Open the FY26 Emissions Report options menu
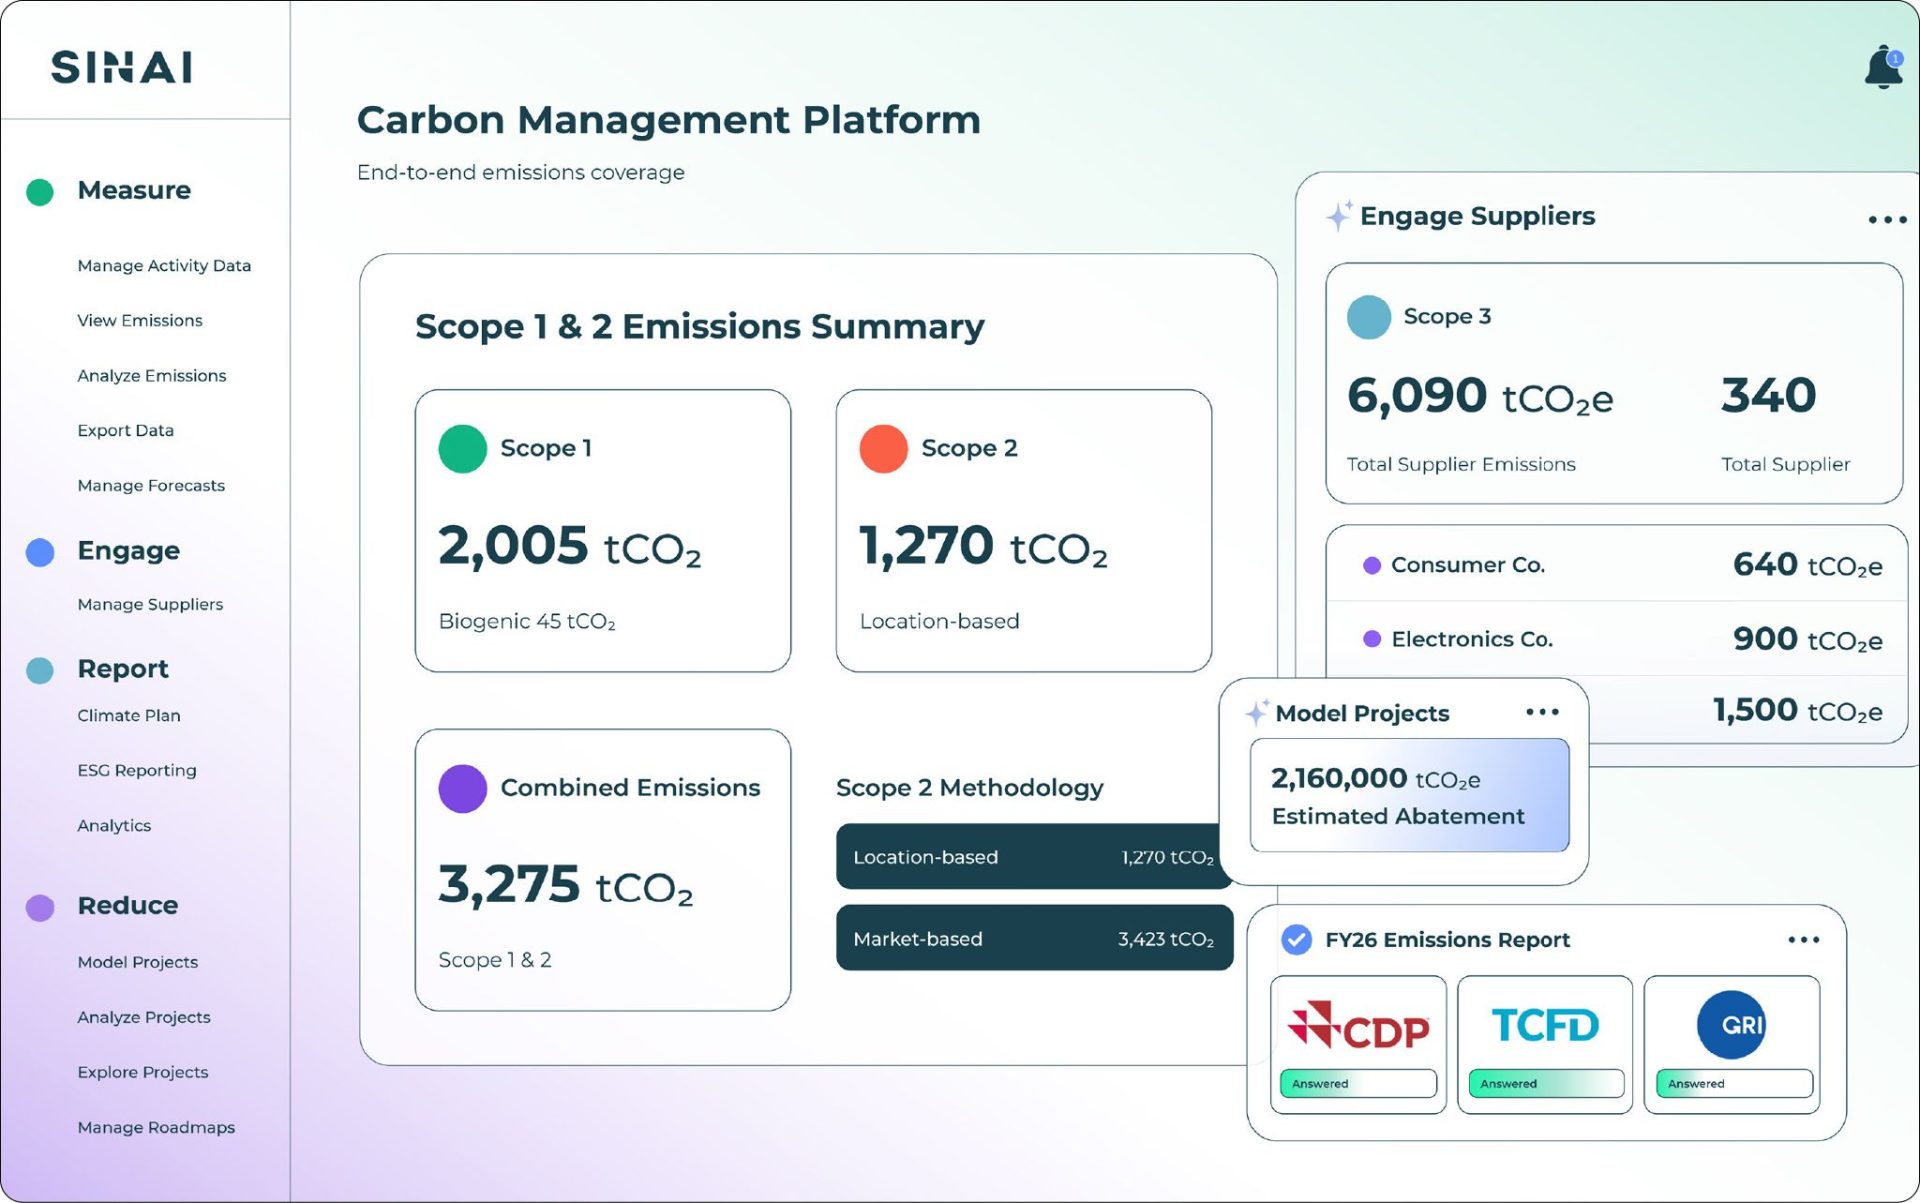 pos(1803,939)
